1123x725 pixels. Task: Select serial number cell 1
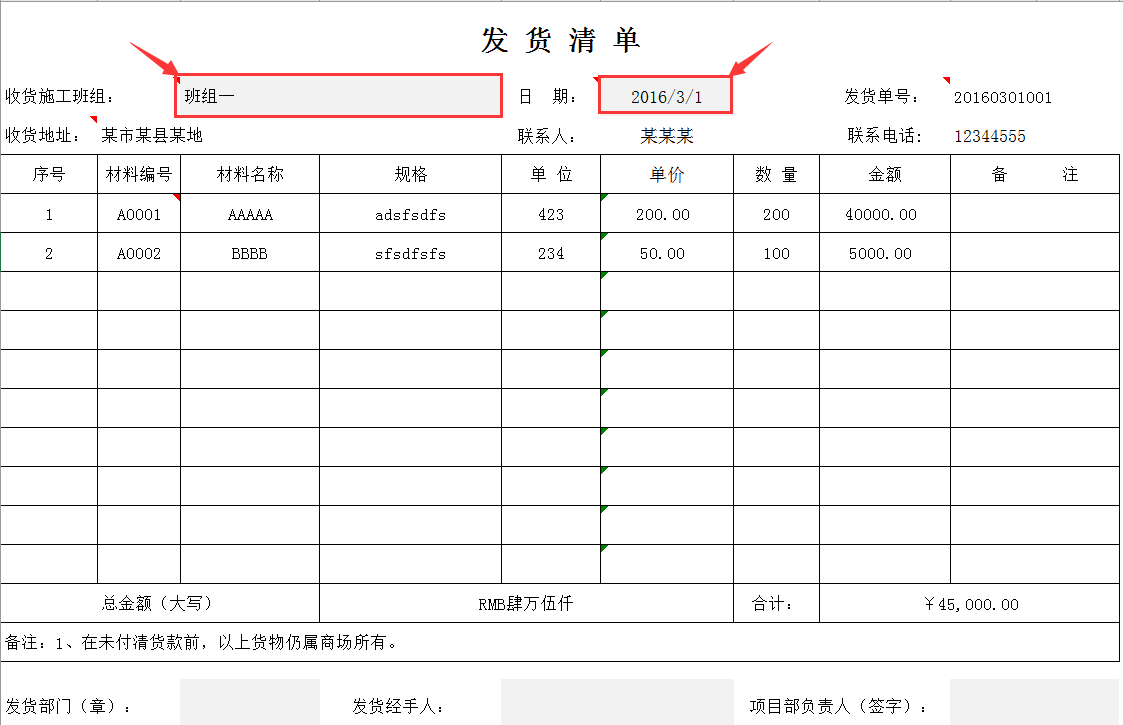(49, 213)
